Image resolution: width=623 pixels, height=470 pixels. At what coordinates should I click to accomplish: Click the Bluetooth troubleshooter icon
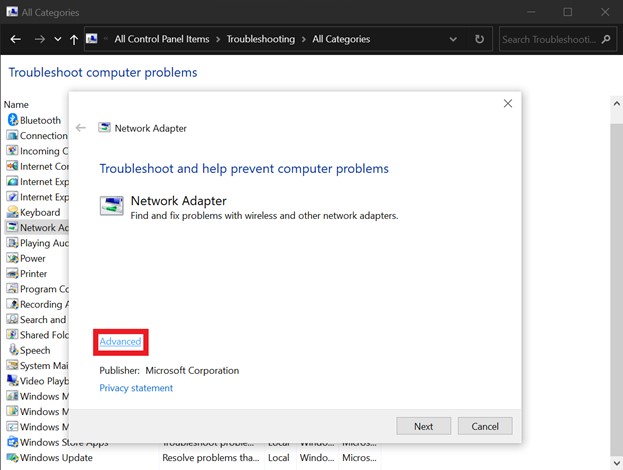point(13,120)
